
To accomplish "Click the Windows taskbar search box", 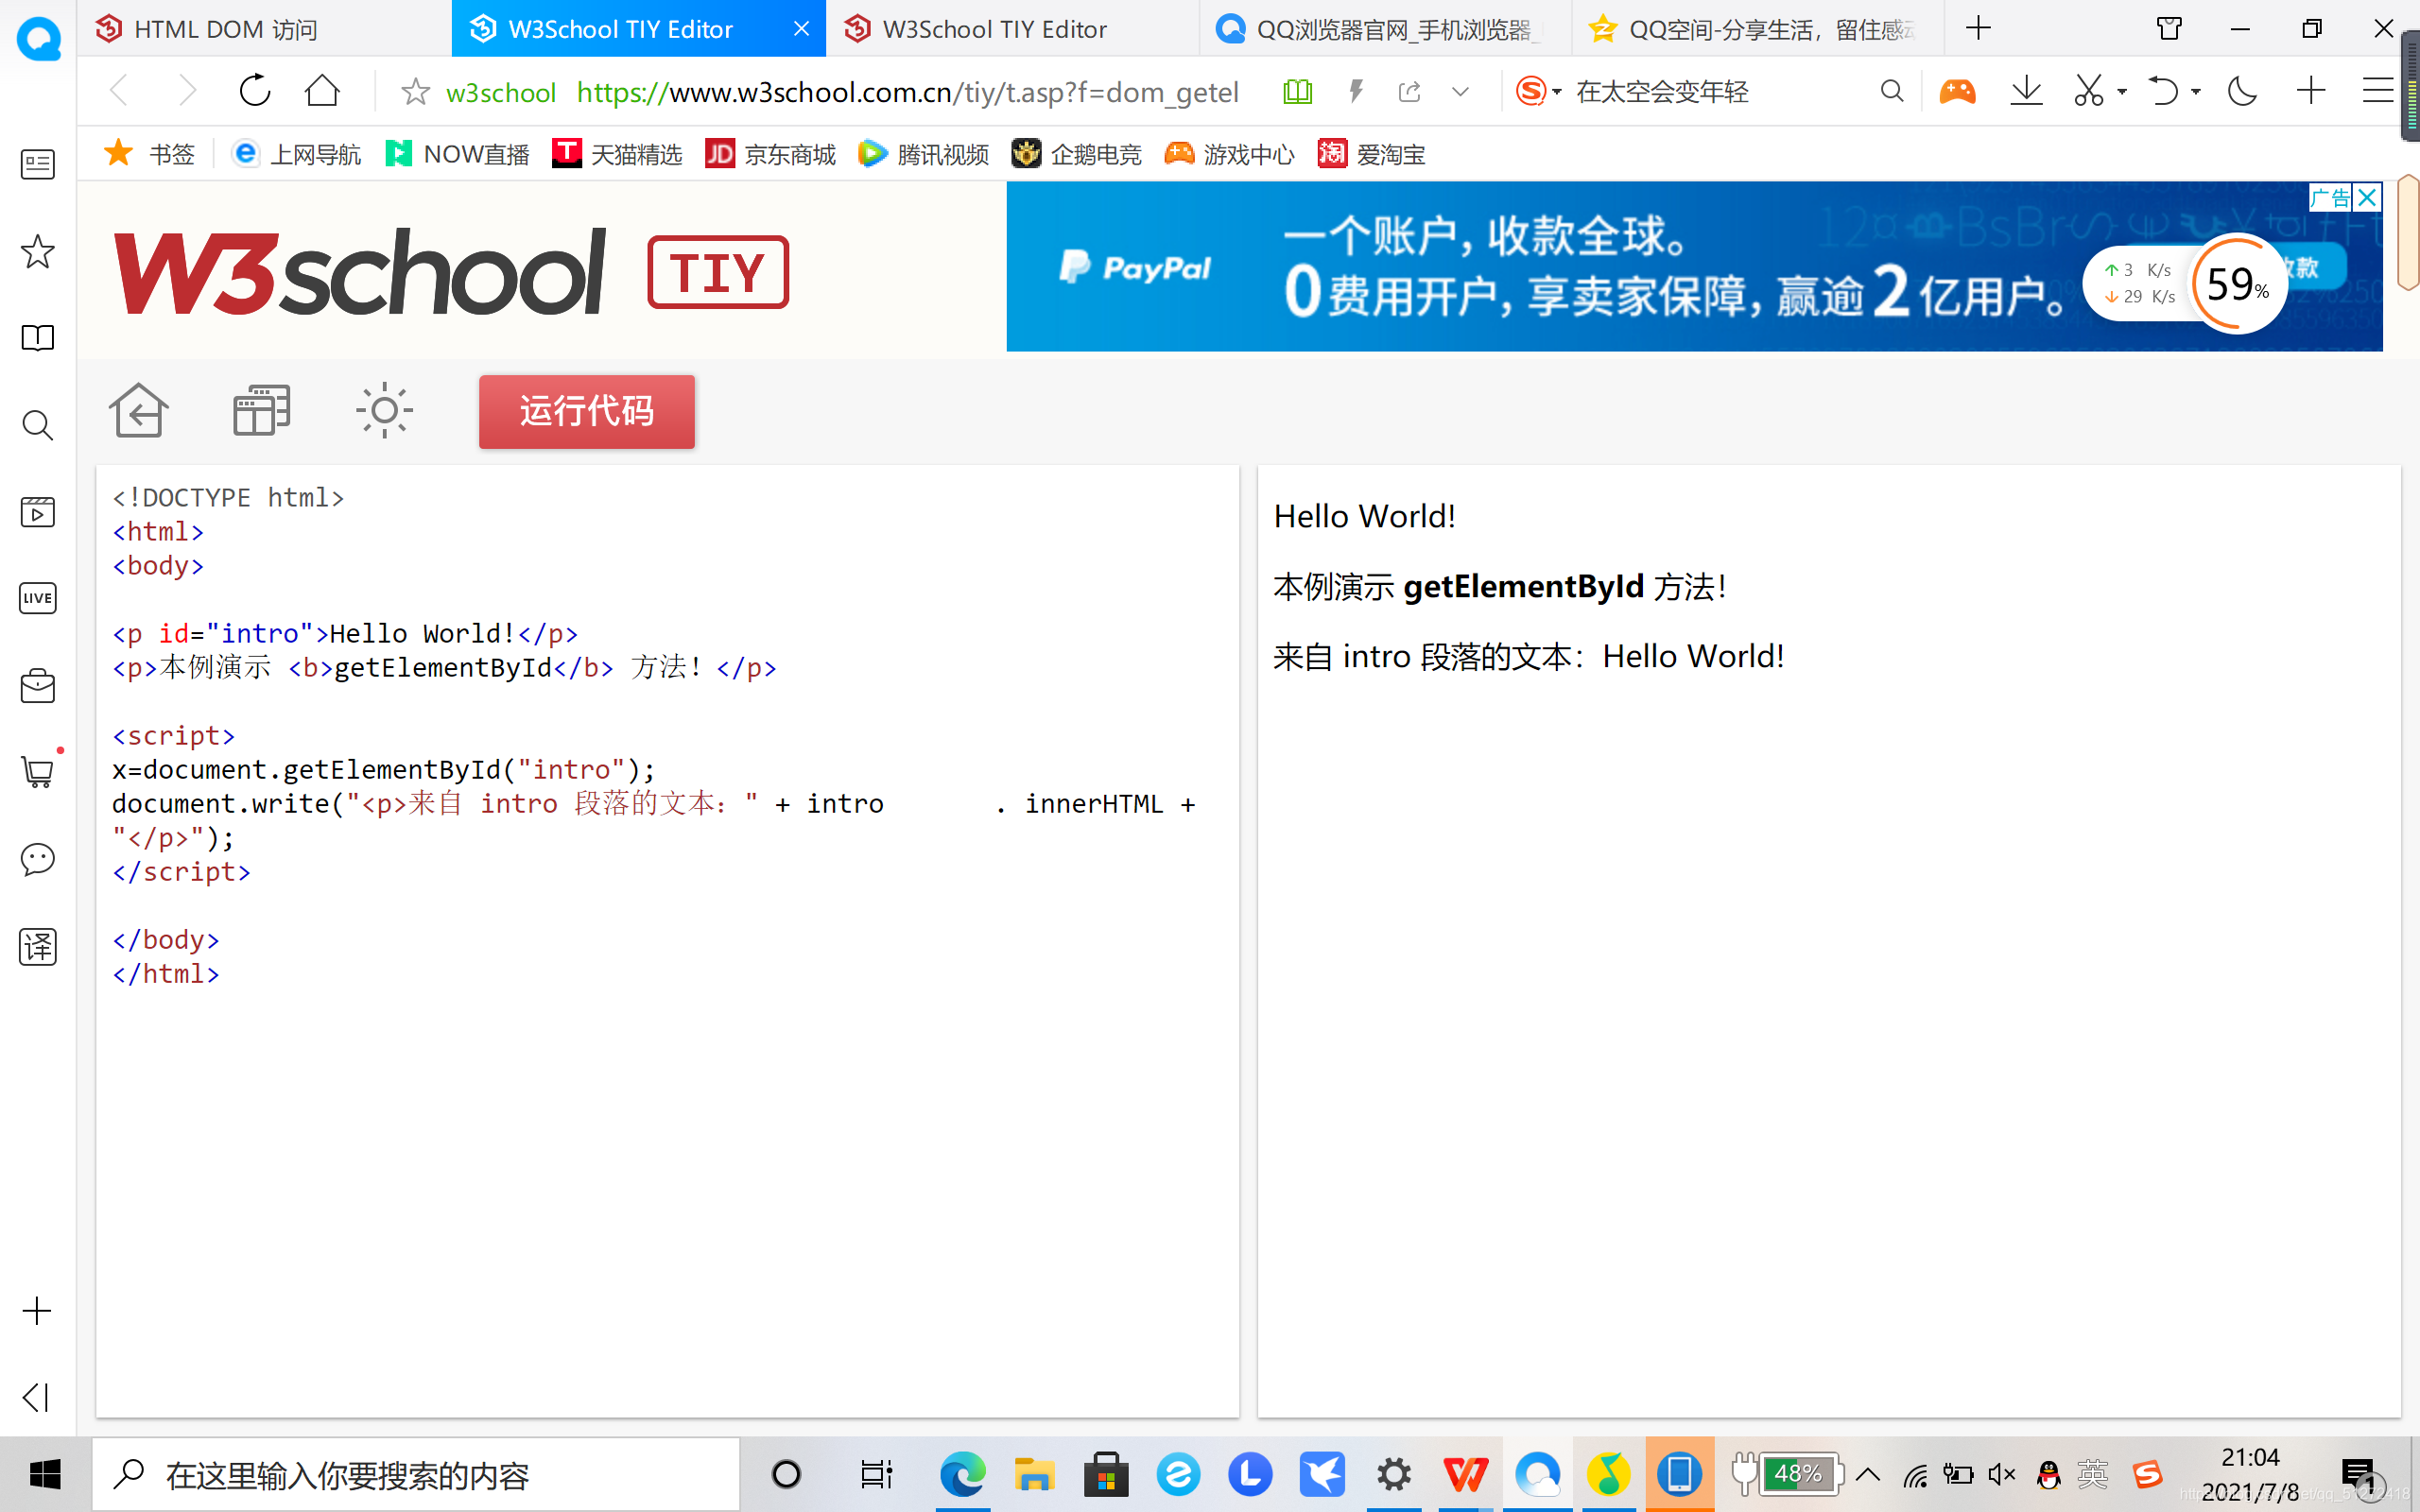I will (x=416, y=1474).
